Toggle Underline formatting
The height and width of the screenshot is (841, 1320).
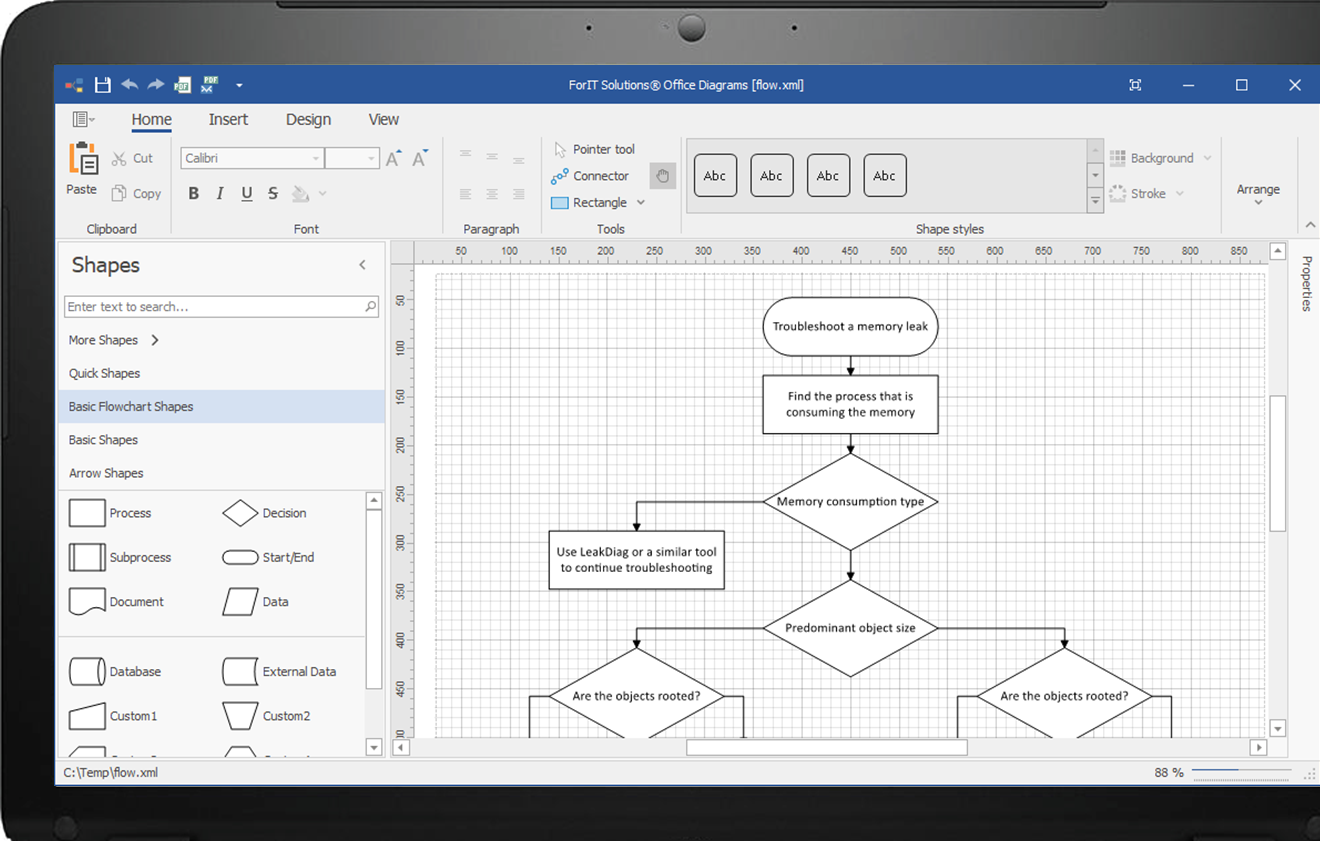(247, 194)
